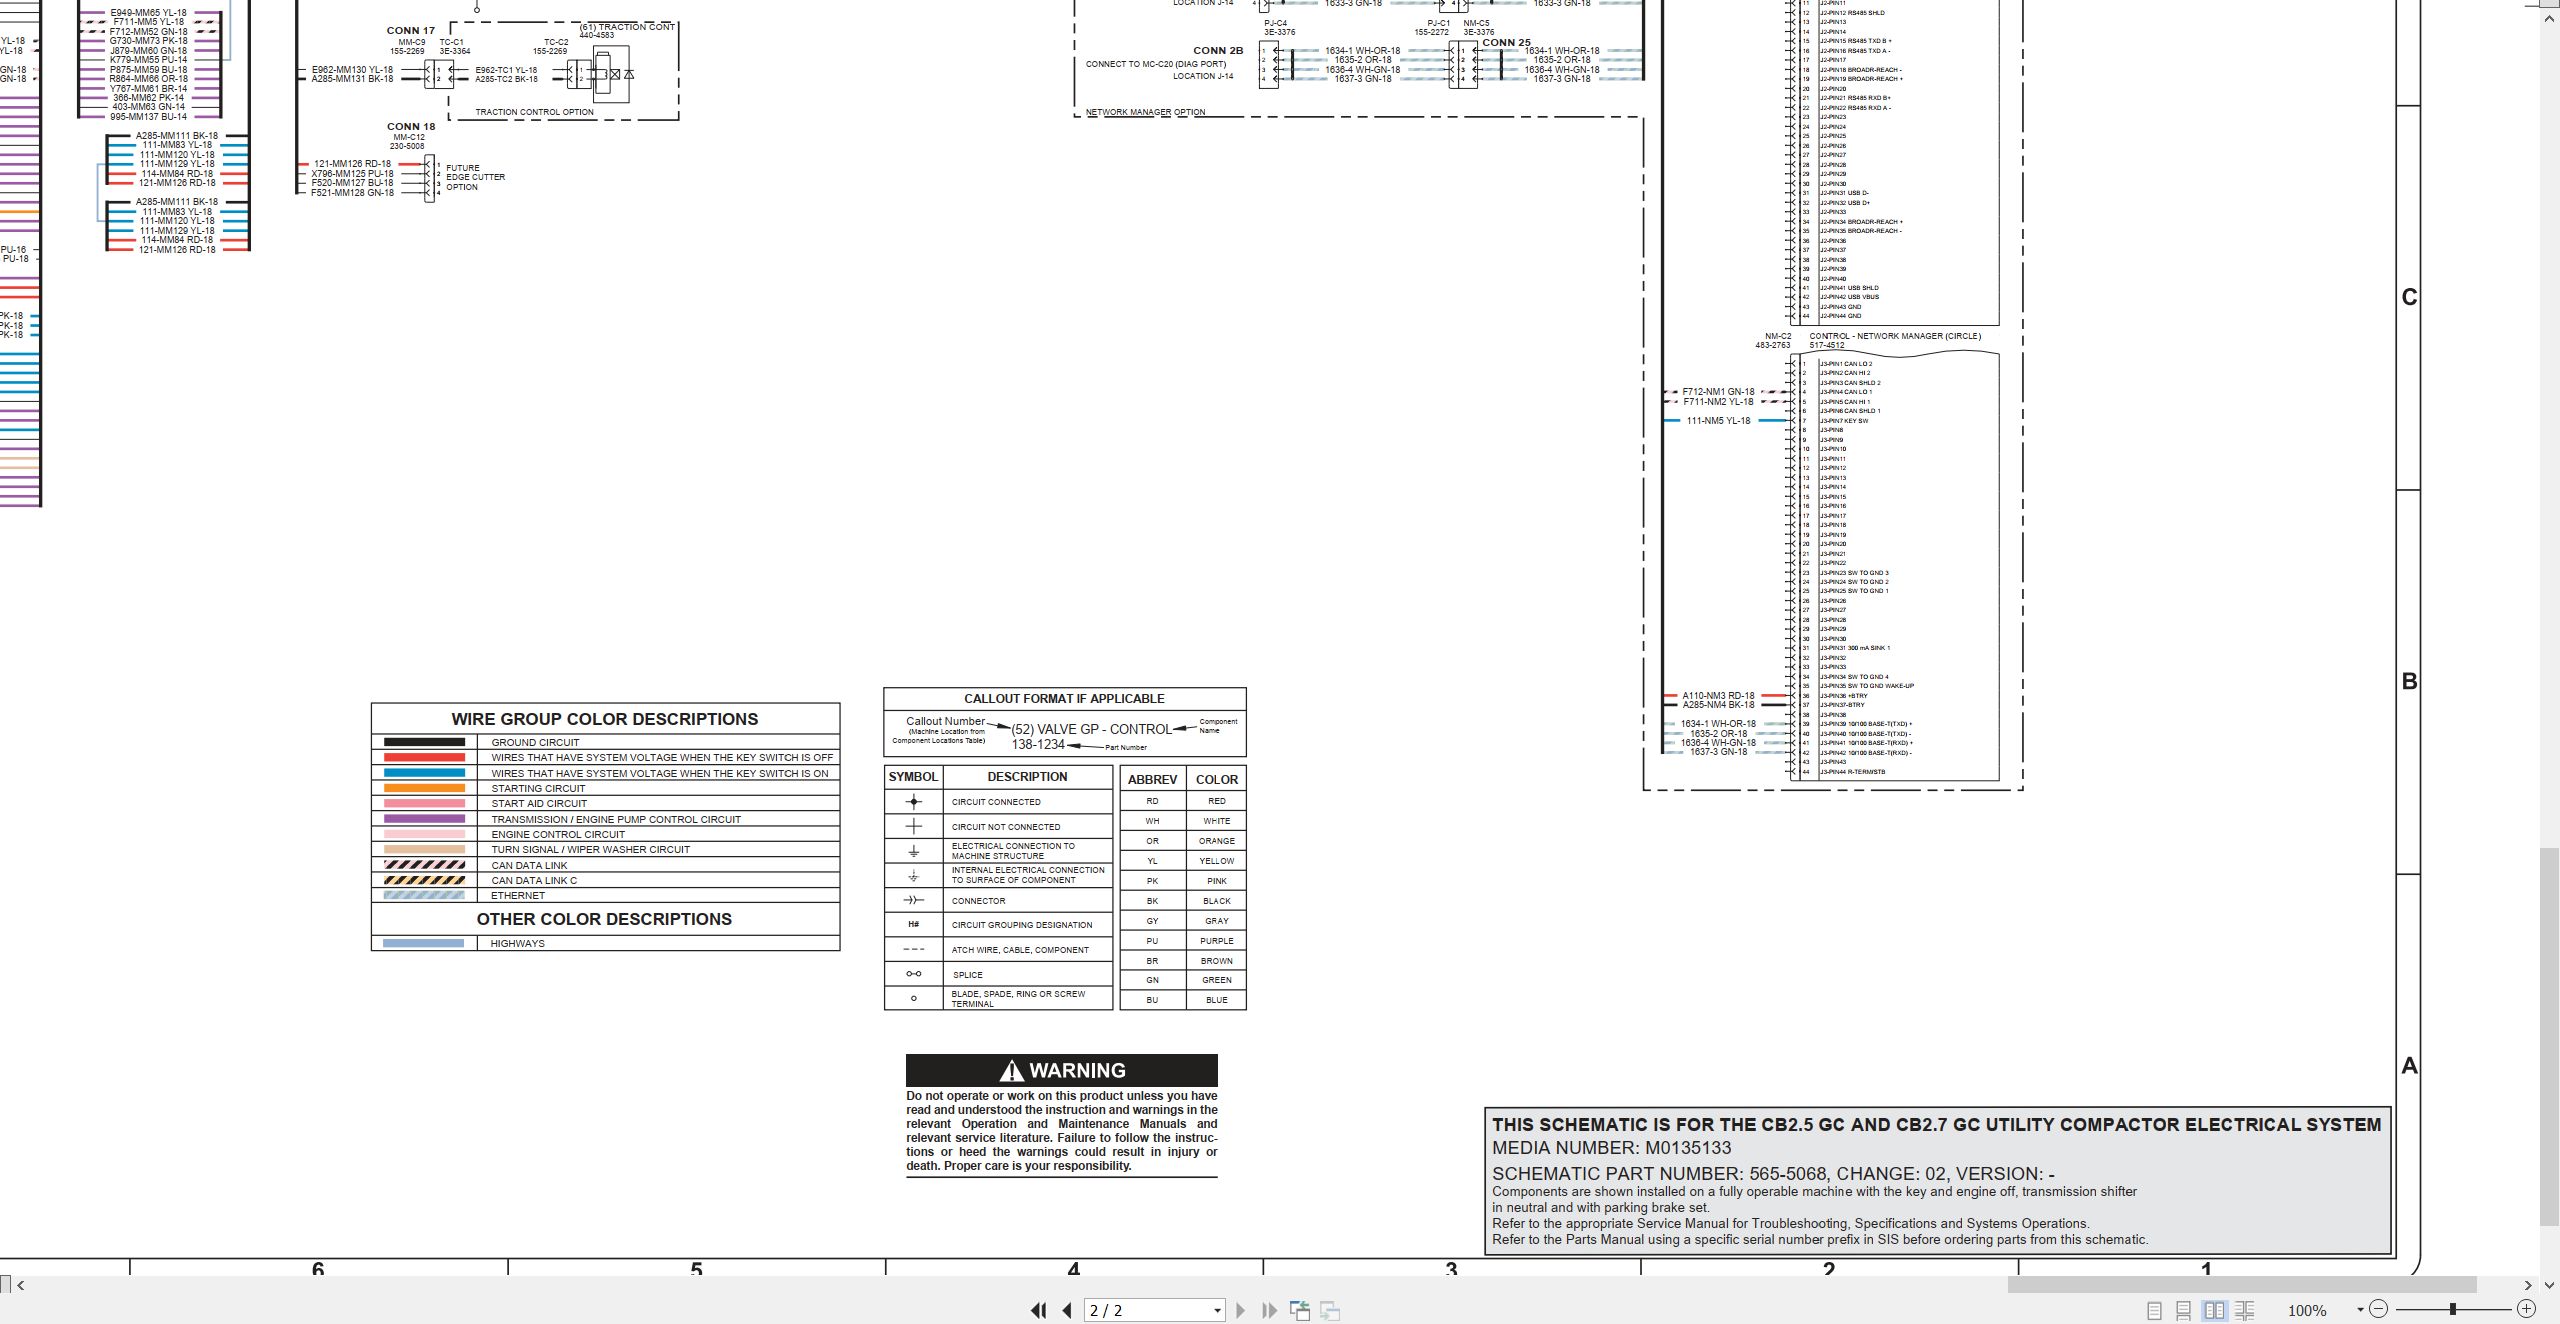Click the red key-switch-off wire swatch

click(x=424, y=758)
